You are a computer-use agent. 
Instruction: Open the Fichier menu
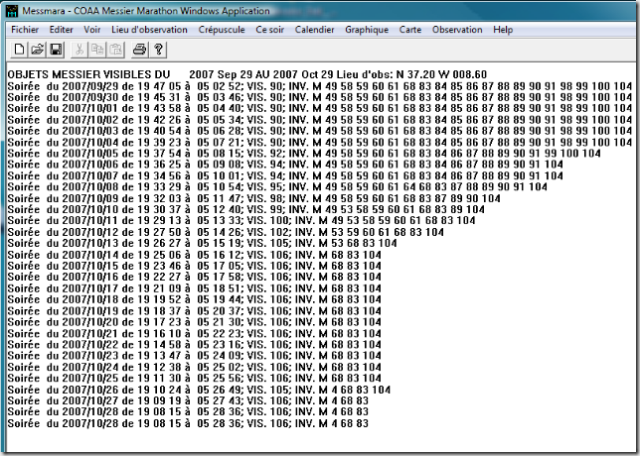click(x=27, y=30)
